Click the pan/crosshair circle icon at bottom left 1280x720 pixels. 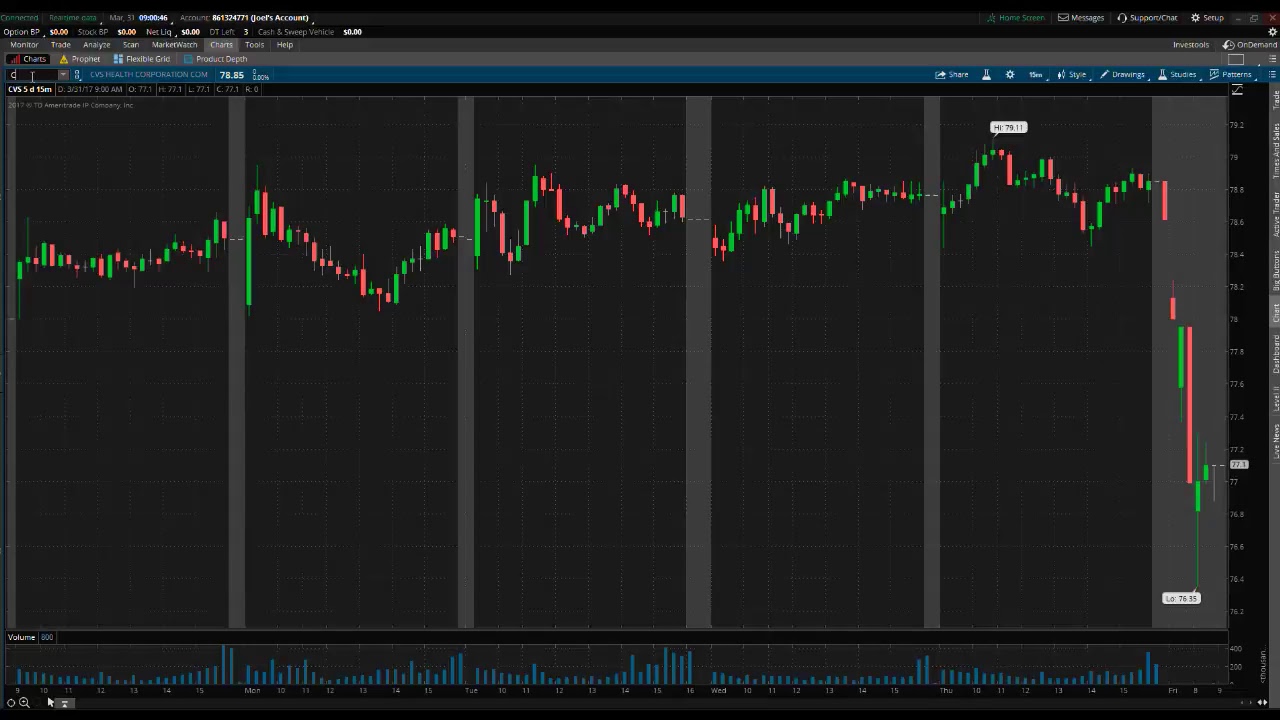click(11, 703)
